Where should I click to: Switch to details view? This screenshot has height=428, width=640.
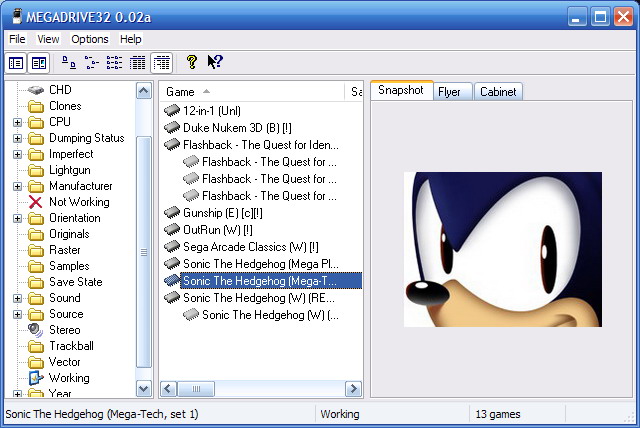coord(138,63)
